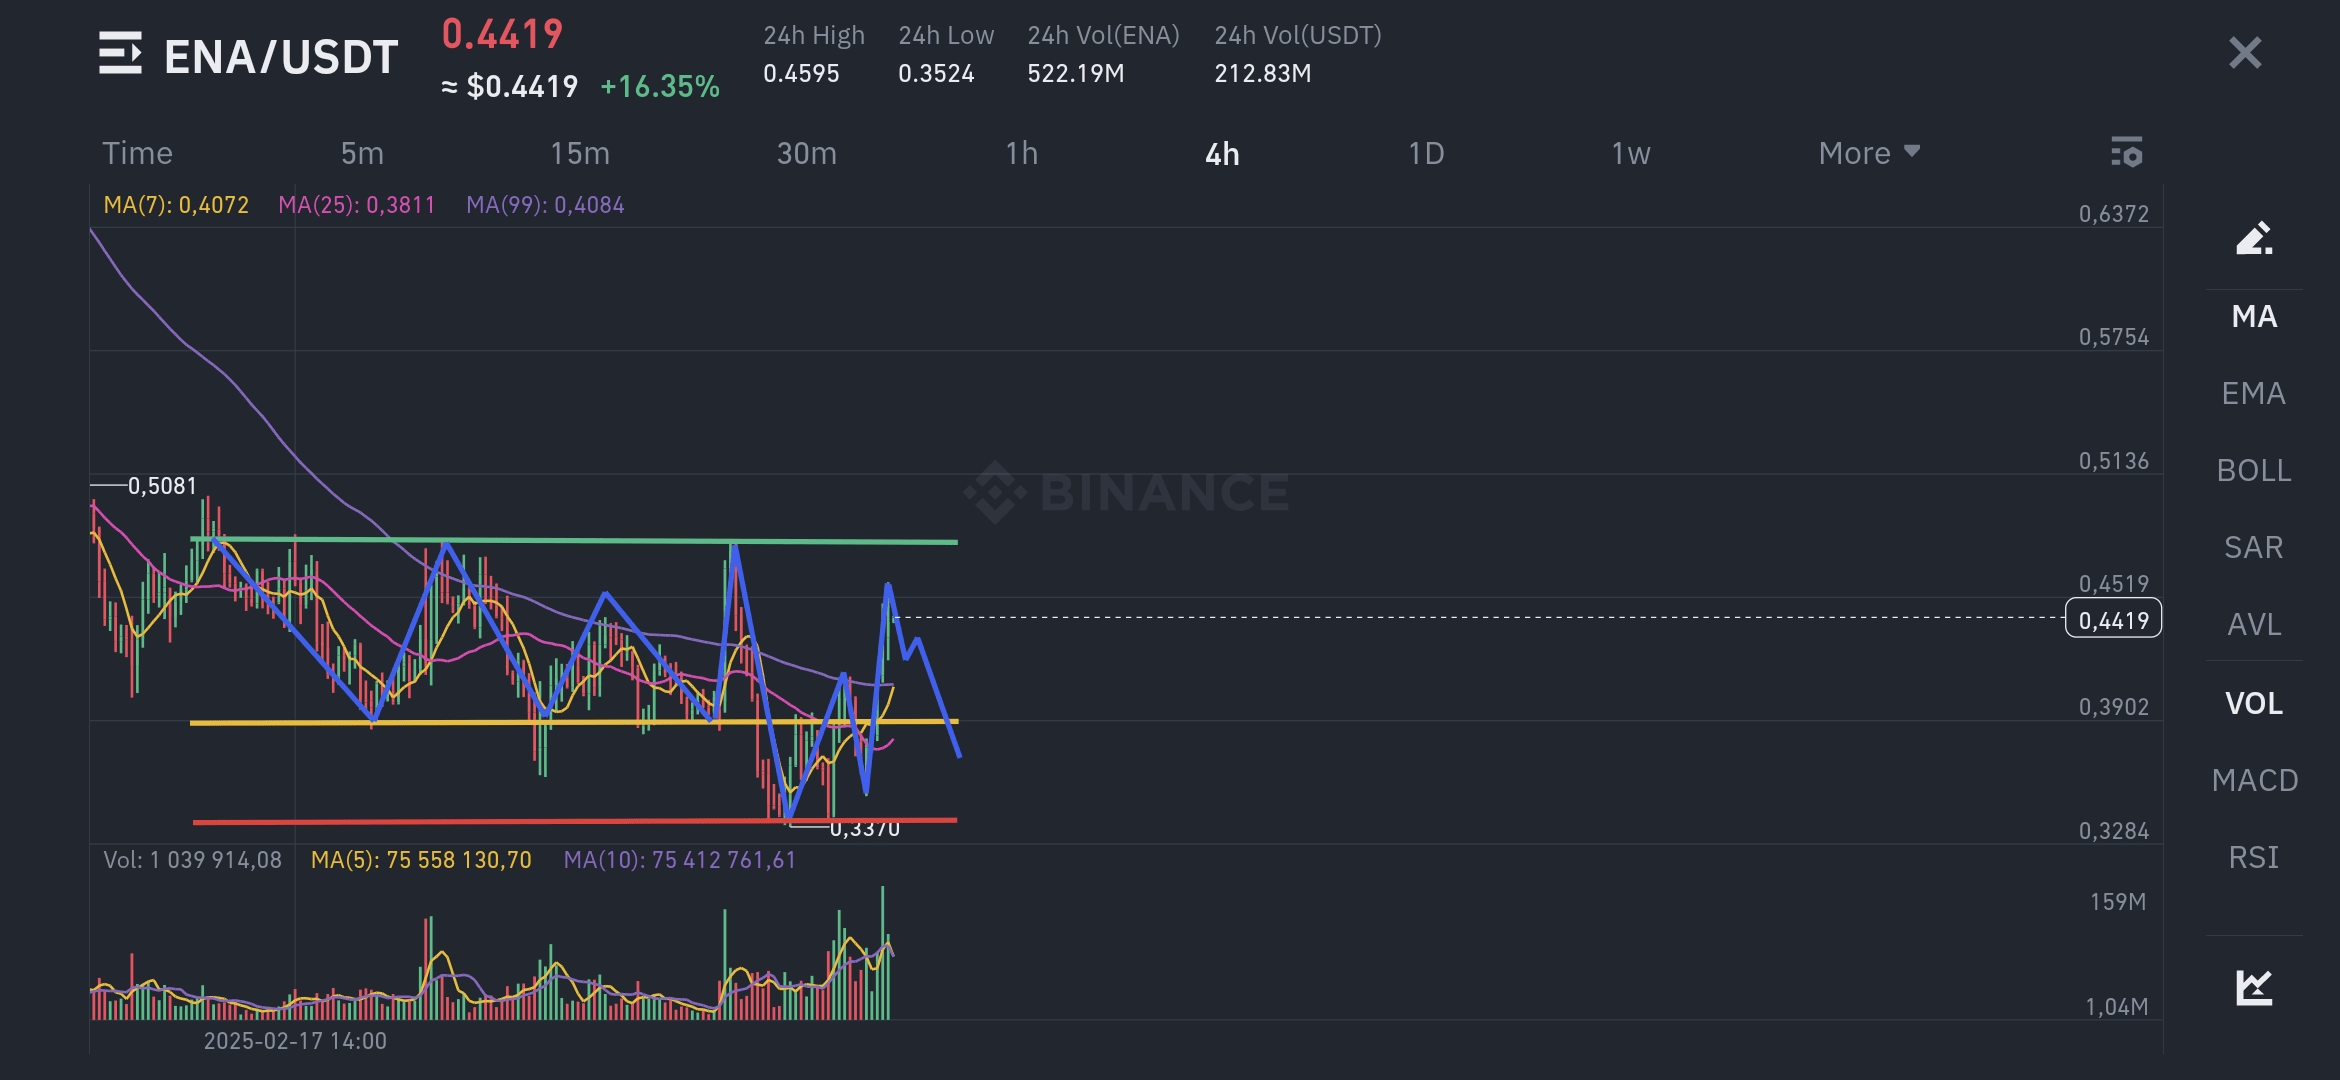Image resolution: width=2340 pixels, height=1080 pixels.
Task: Click the chart indicators icon at bottom right
Action: (2254, 987)
